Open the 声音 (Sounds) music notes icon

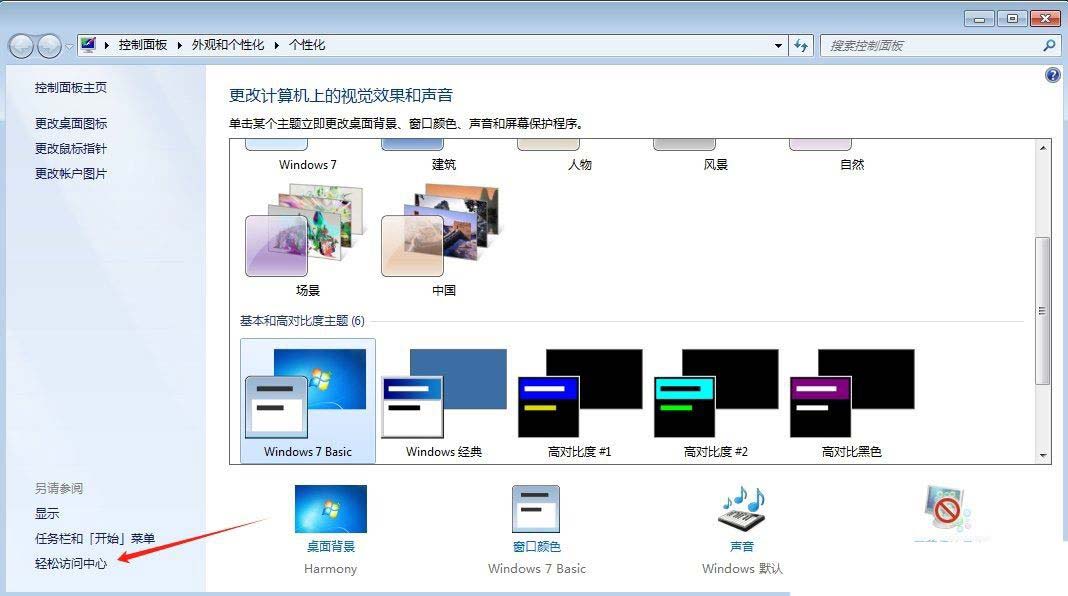tap(741, 510)
